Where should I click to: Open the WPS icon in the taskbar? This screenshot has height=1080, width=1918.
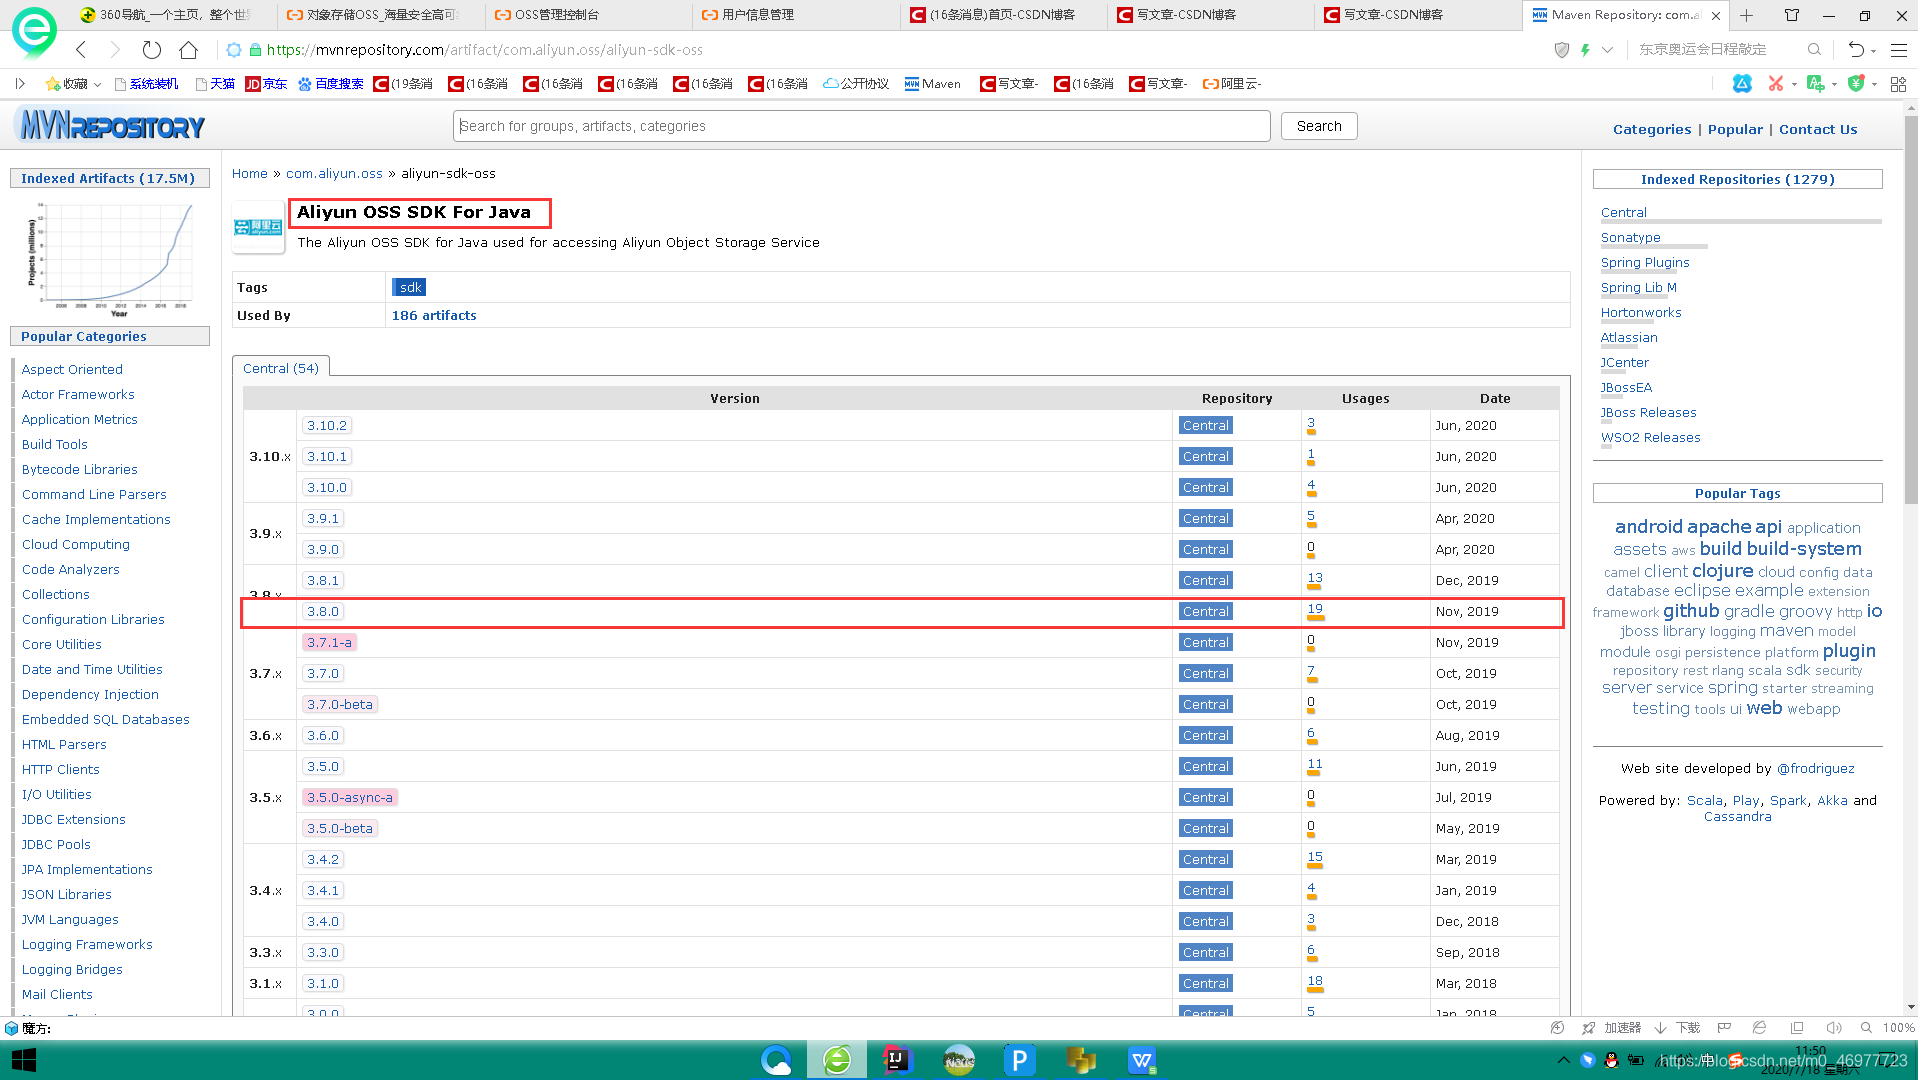point(1142,1060)
